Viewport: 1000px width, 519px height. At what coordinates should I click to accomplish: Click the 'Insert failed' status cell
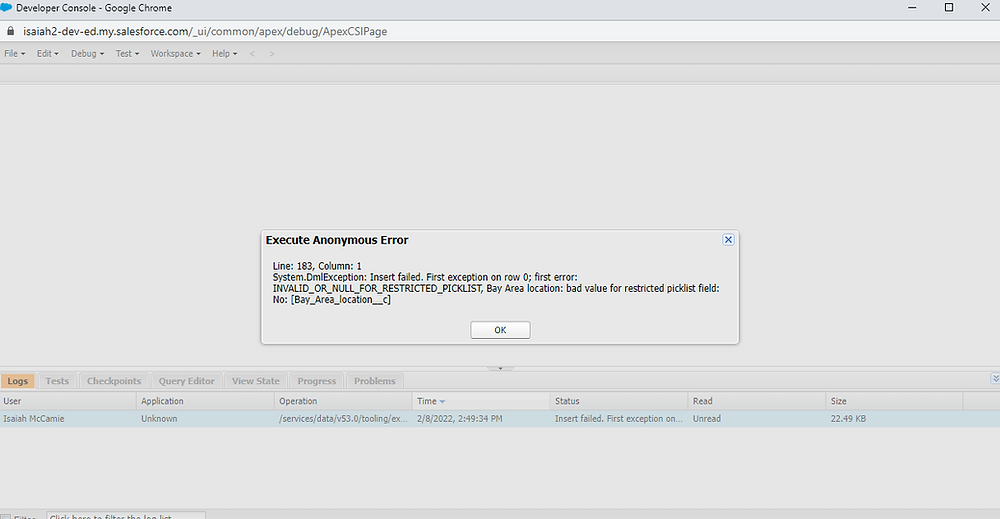click(x=619, y=419)
